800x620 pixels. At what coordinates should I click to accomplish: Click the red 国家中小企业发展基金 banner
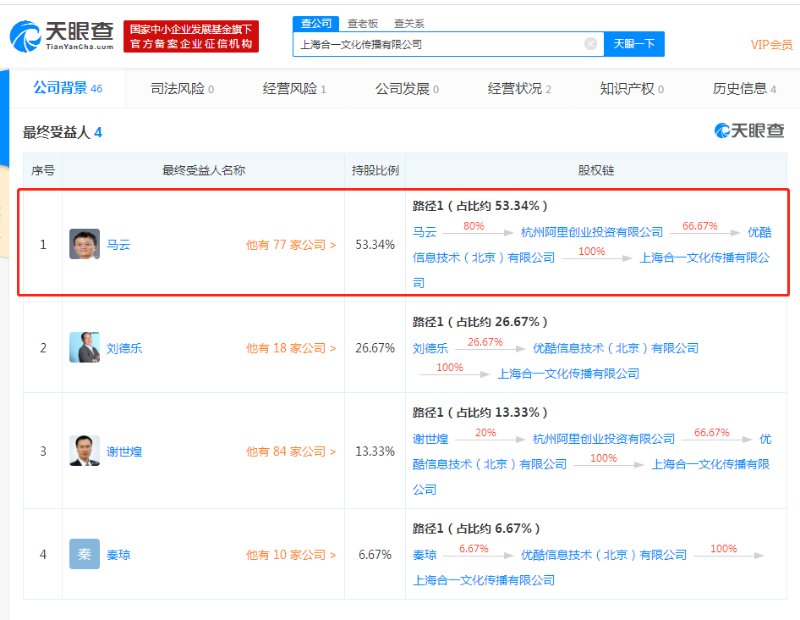point(191,36)
